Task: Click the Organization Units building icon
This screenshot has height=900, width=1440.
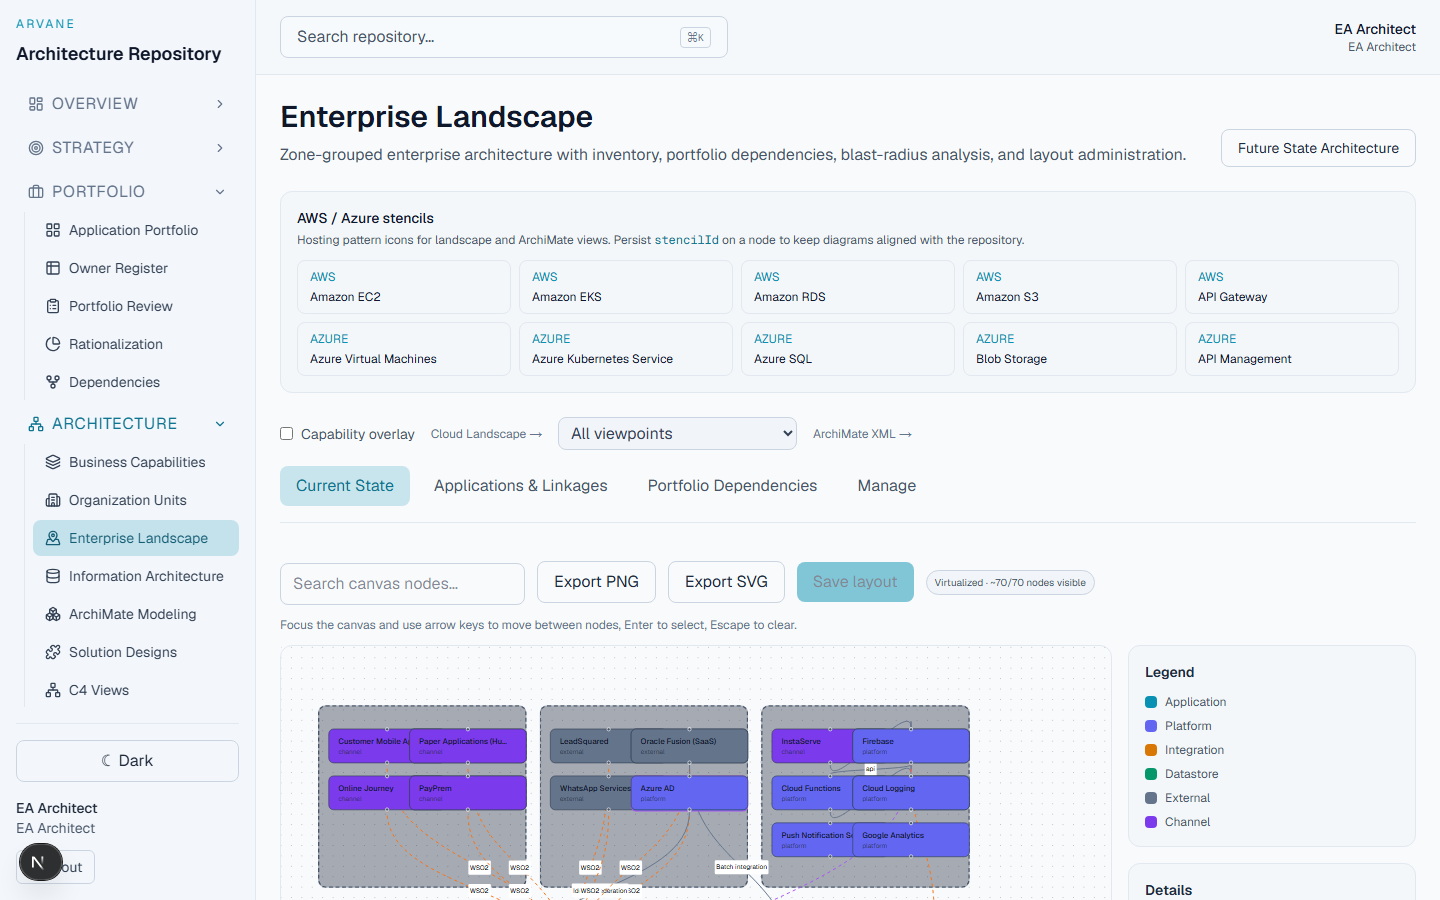Action: pos(53,500)
